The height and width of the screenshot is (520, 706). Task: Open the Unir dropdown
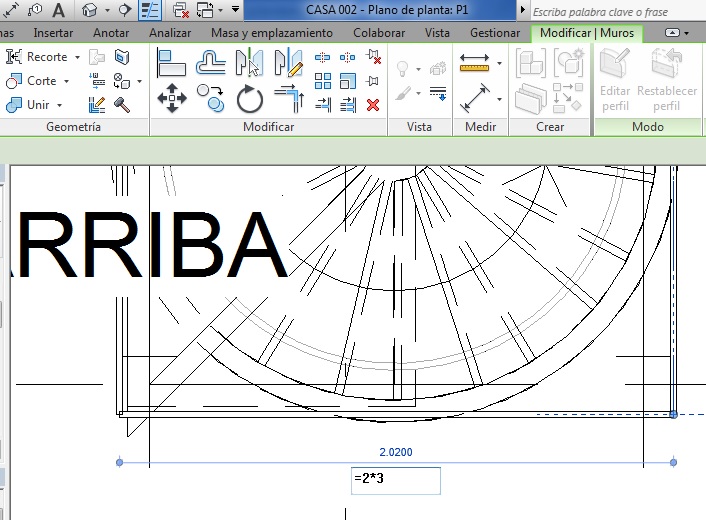point(59,105)
